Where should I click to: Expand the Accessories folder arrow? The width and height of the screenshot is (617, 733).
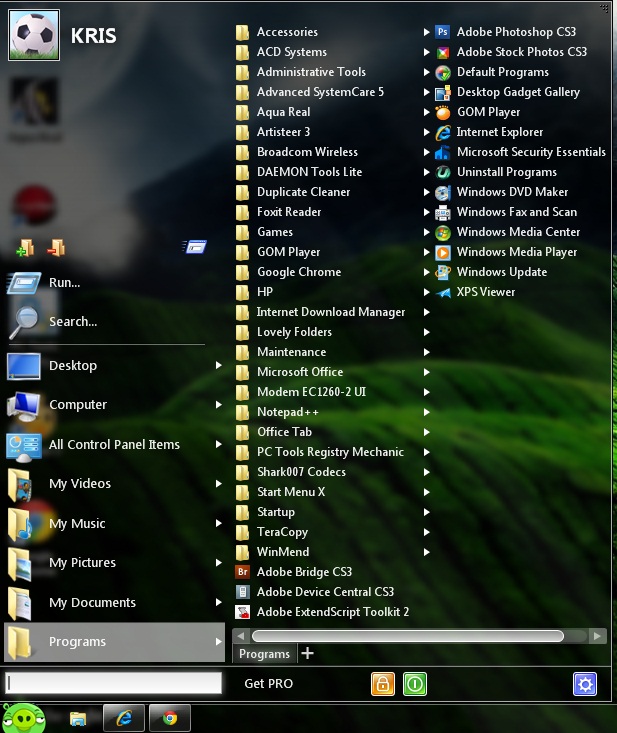[426, 32]
